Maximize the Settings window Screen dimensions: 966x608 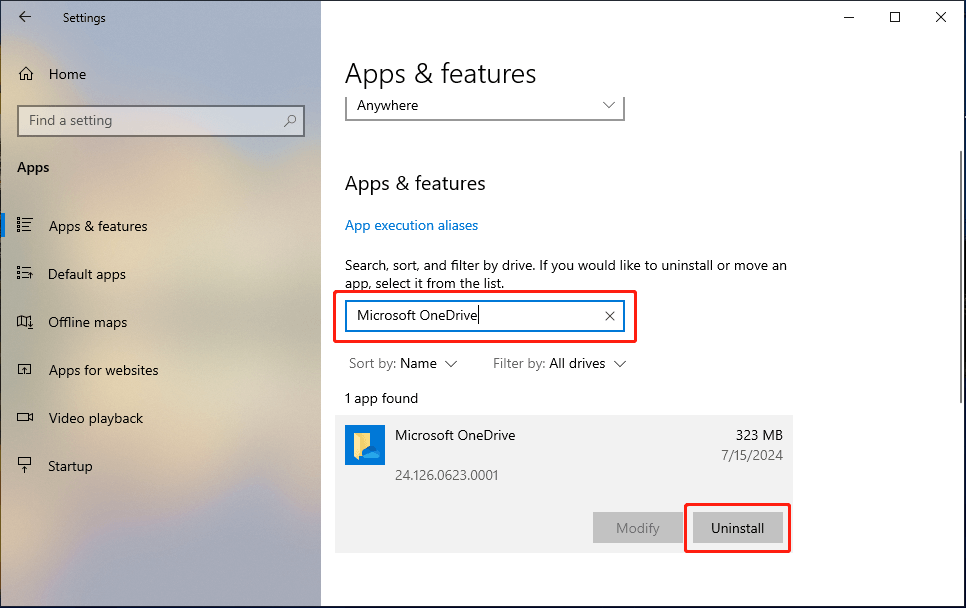point(895,17)
